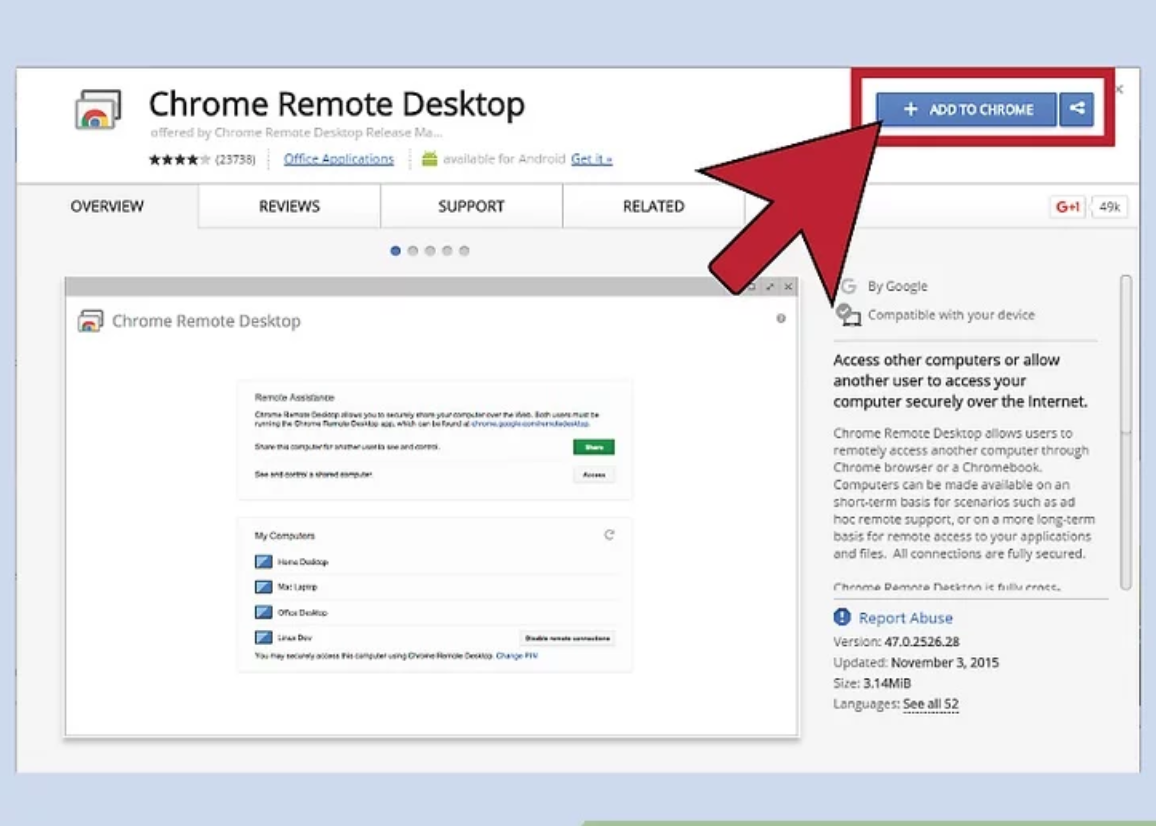Click the Report Abuse link
The height and width of the screenshot is (826, 1156).
905,618
